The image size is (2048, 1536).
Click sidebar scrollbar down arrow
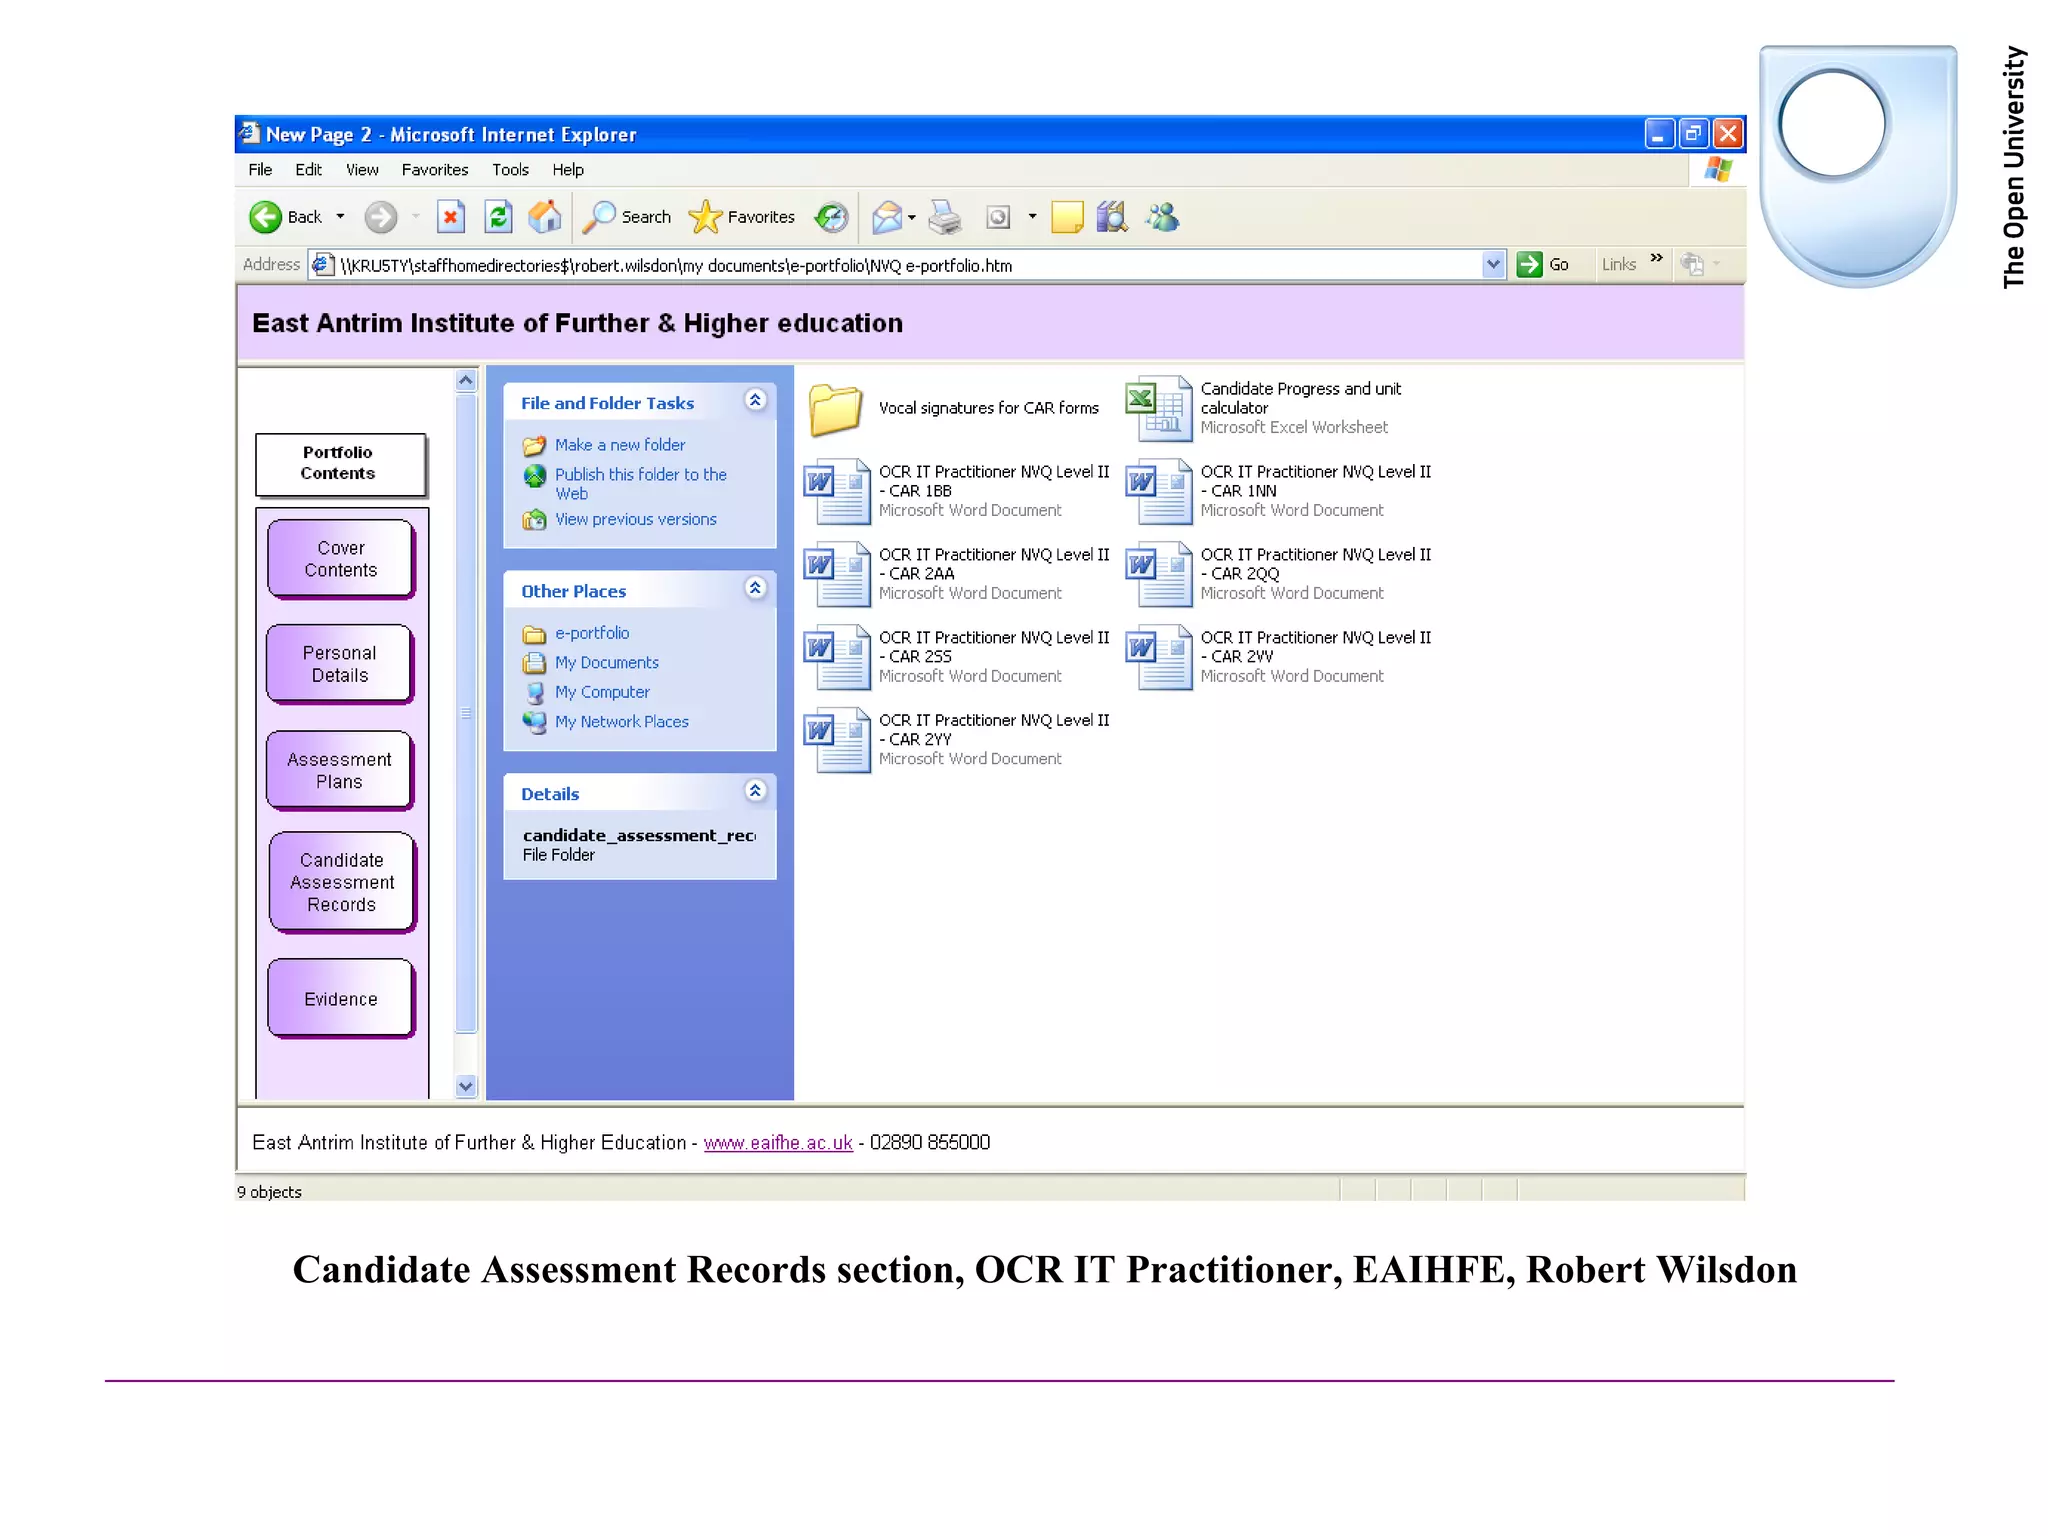tap(466, 1086)
